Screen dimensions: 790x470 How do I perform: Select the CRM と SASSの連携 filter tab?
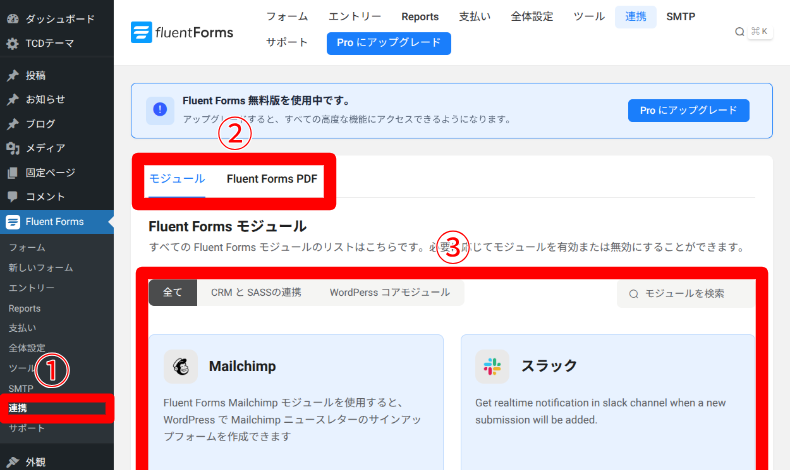point(256,293)
